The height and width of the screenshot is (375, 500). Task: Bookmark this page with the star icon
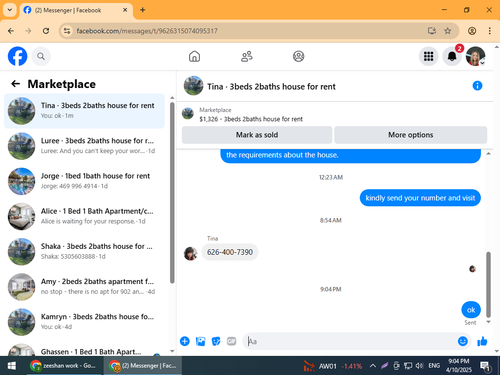[448, 31]
